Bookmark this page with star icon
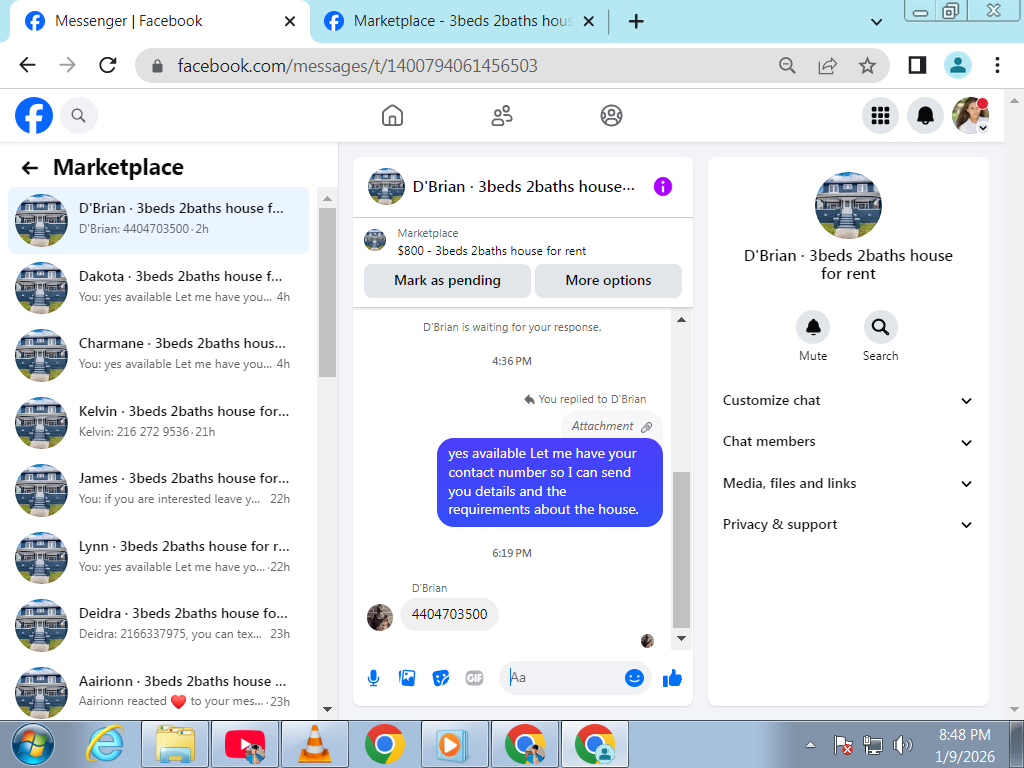Image resolution: width=1024 pixels, height=768 pixels. [867, 65]
